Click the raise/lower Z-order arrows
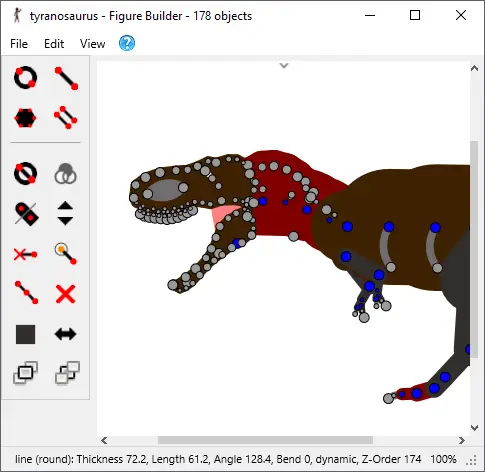Screen dimensions: 485x472 click(x=65, y=213)
